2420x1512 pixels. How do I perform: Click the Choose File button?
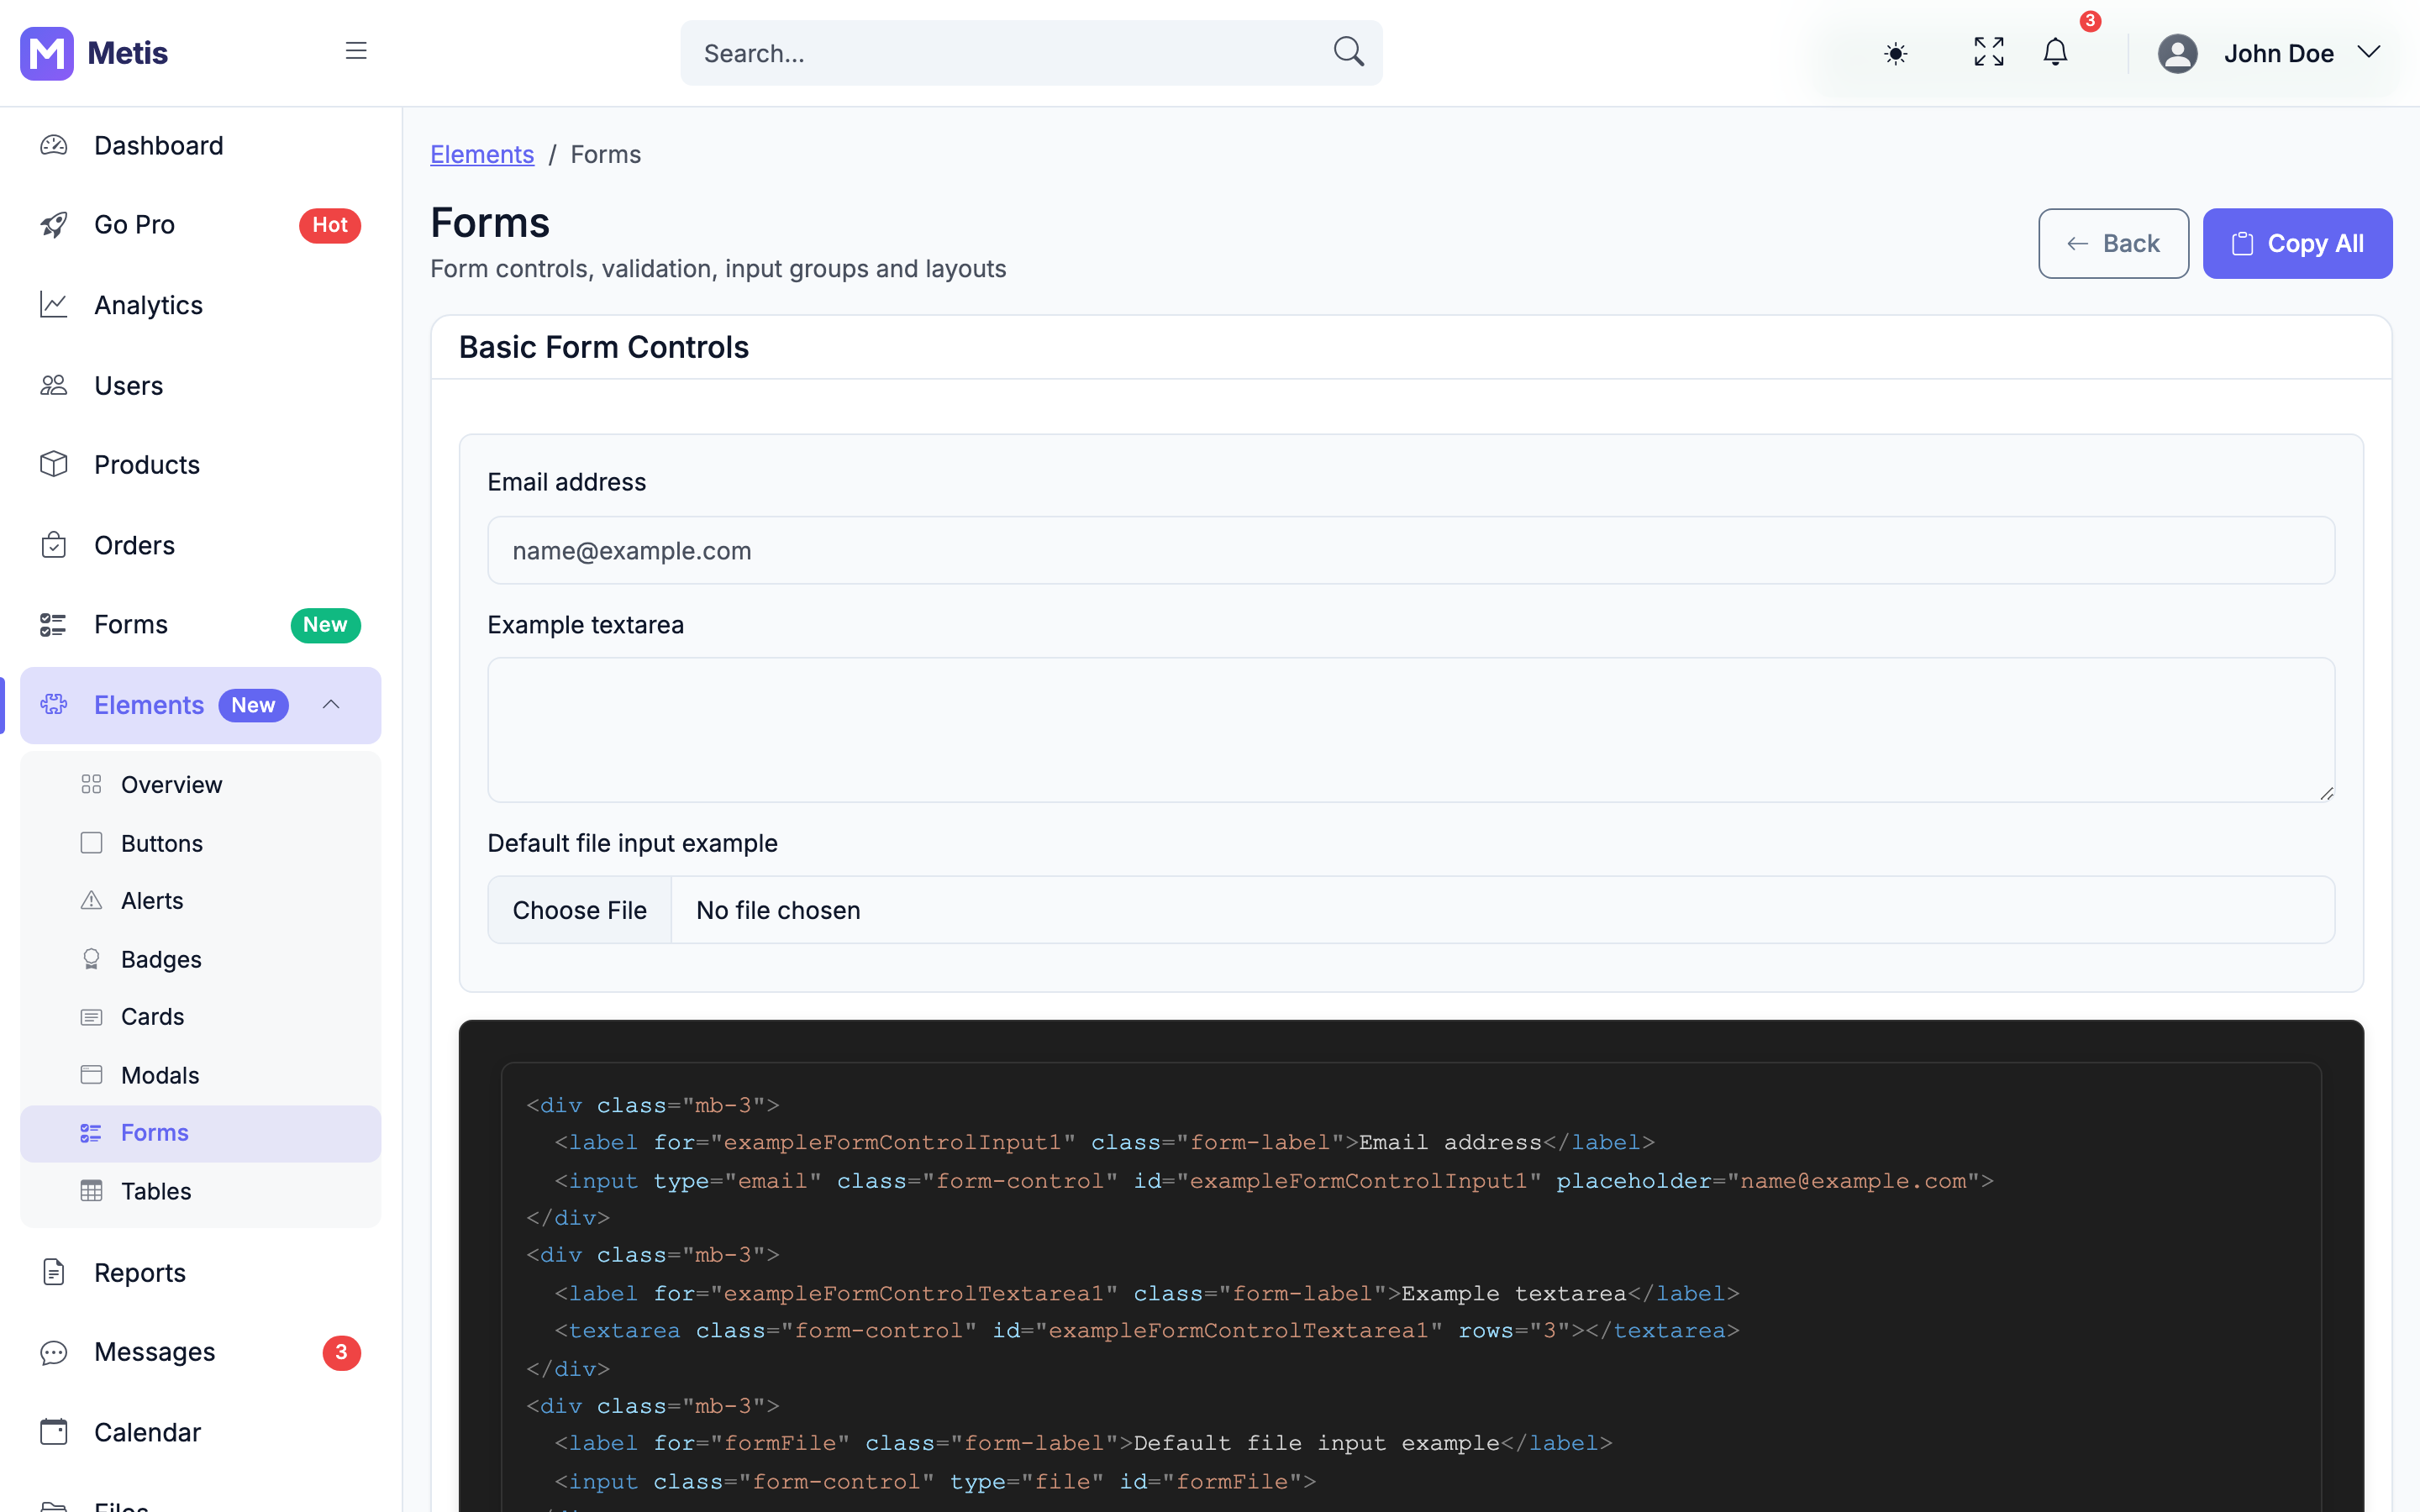coord(579,910)
